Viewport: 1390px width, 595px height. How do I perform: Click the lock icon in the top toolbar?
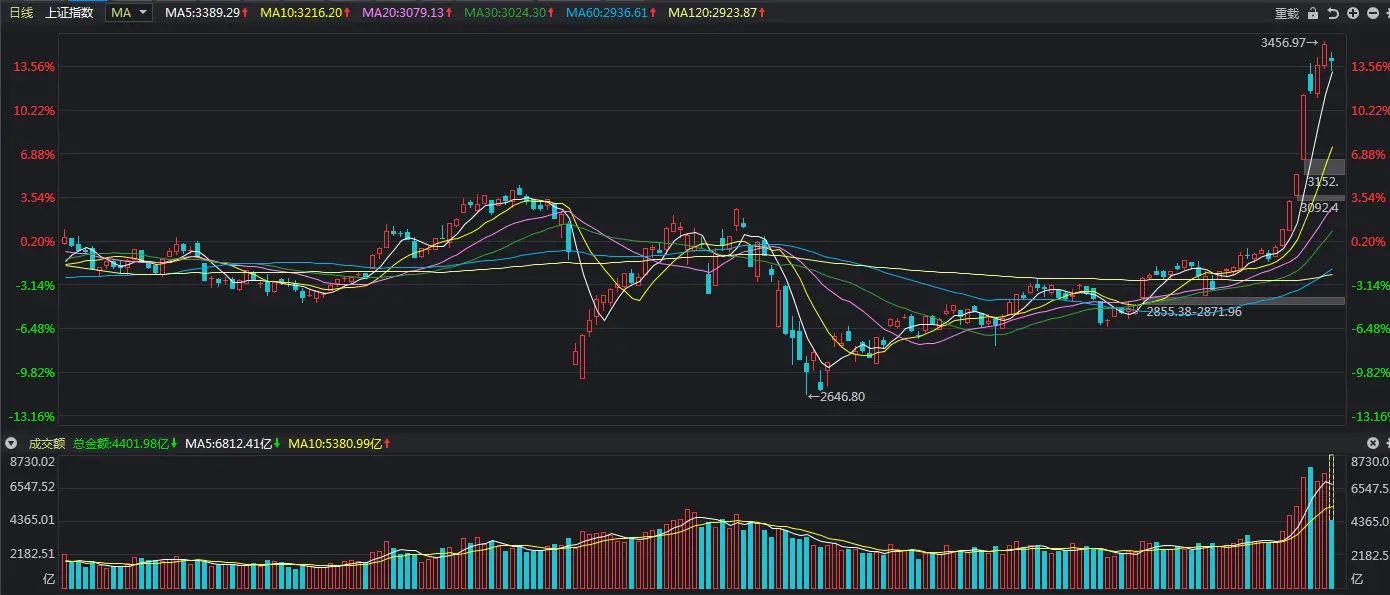[x=1315, y=13]
